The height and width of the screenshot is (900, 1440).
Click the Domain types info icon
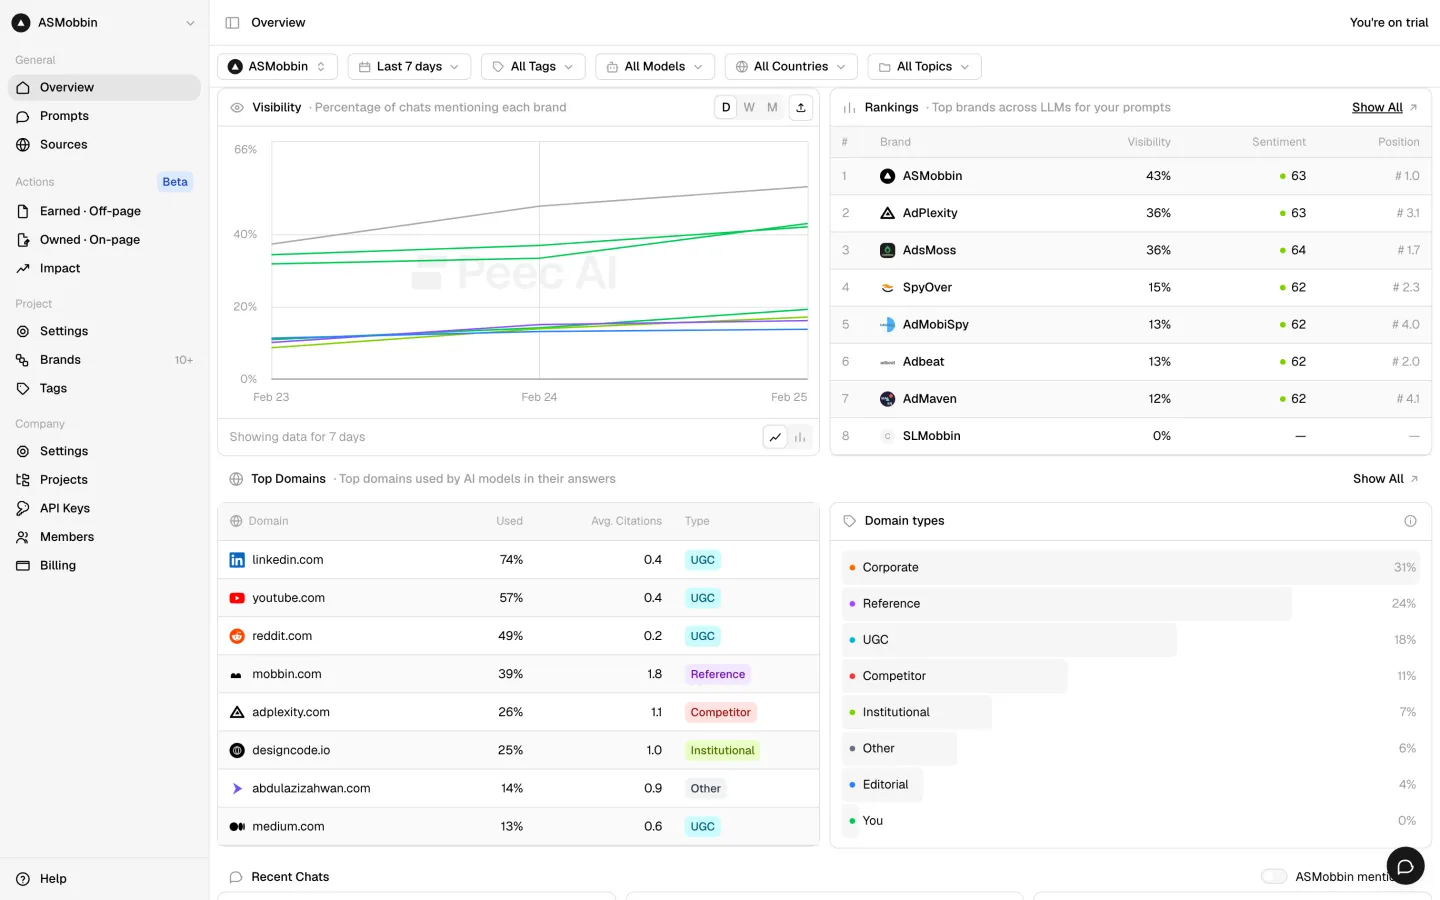click(1410, 521)
